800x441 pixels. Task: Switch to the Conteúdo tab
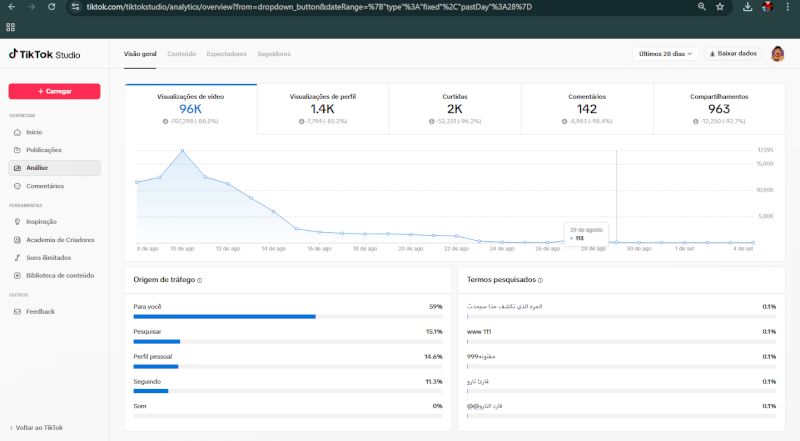tap(181, 53)
